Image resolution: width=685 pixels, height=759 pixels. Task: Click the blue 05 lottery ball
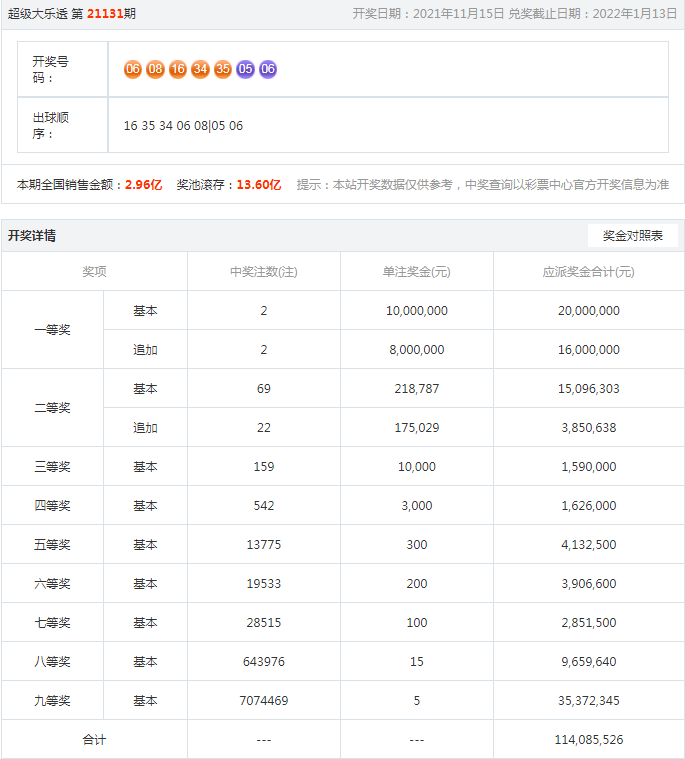(x=245, y=69)
